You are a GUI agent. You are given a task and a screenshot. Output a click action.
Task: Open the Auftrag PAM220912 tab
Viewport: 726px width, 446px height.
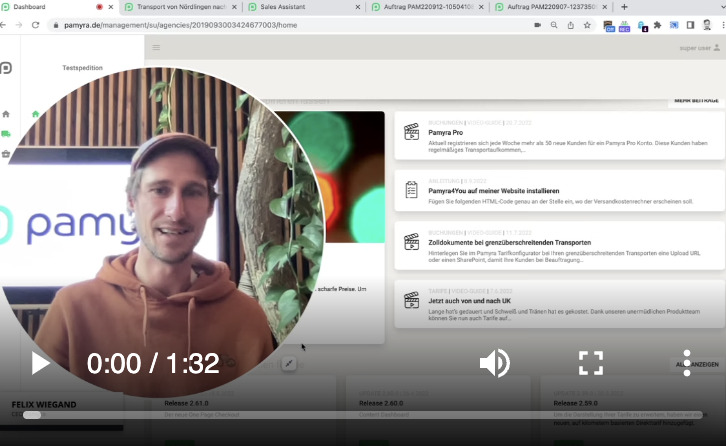pyautogui.click(x=427, y=7)
